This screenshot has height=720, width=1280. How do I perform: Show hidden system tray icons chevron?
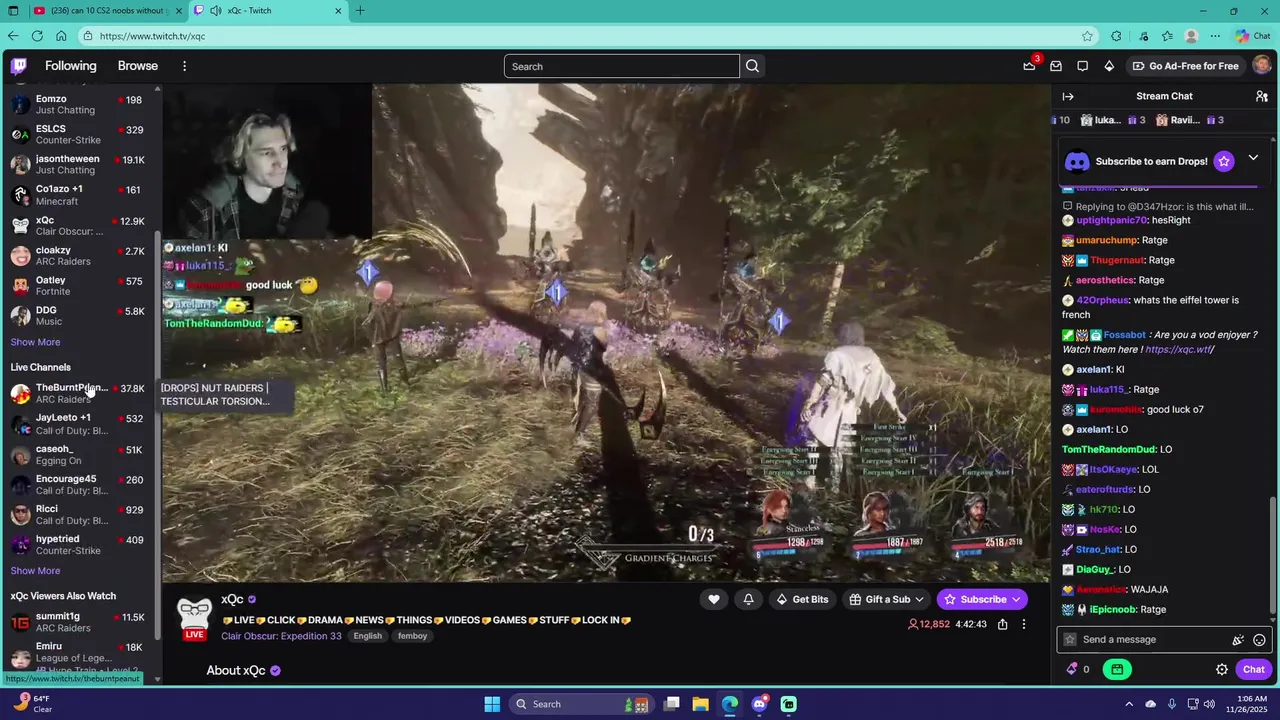[1129, 704]
